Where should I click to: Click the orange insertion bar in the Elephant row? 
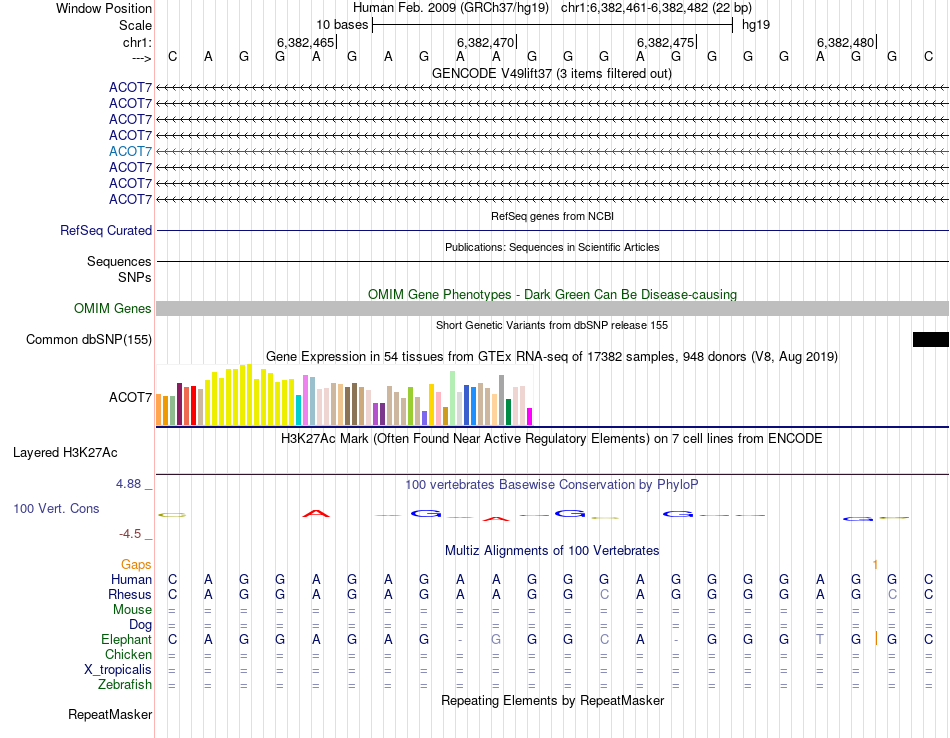pyautogui.click(x=876, y=638)
